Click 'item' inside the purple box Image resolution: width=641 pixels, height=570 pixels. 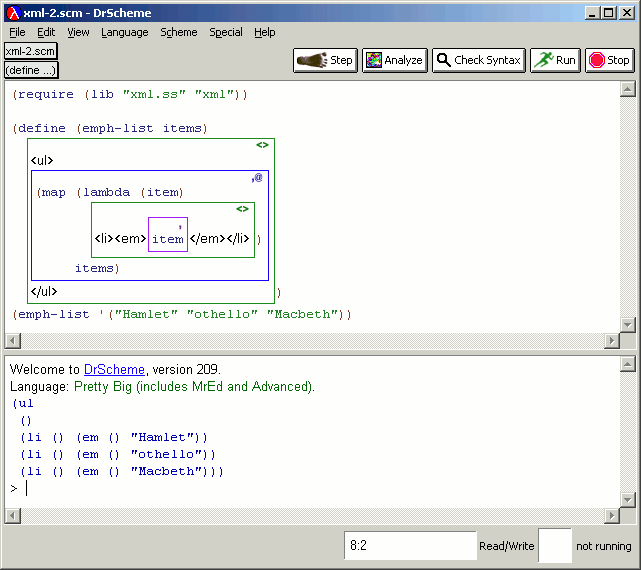point(168,239)
